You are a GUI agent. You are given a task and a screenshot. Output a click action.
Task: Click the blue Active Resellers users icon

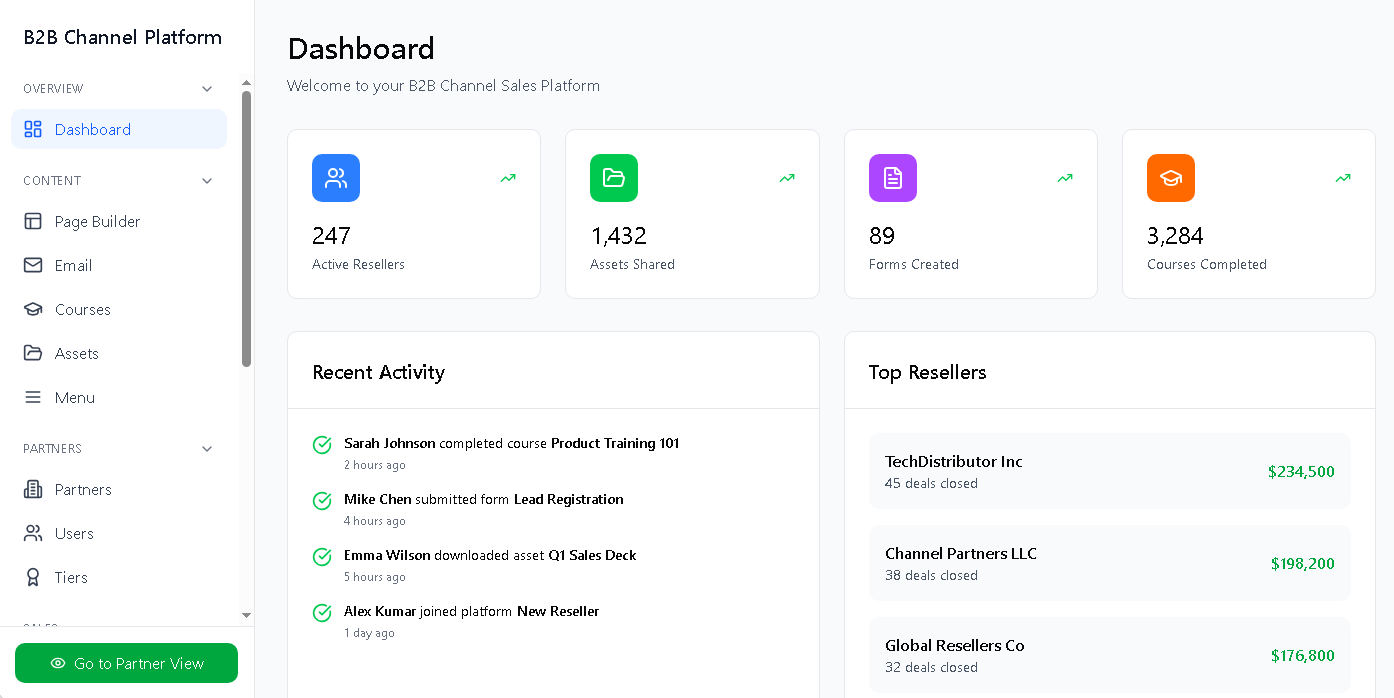(336, 178)
